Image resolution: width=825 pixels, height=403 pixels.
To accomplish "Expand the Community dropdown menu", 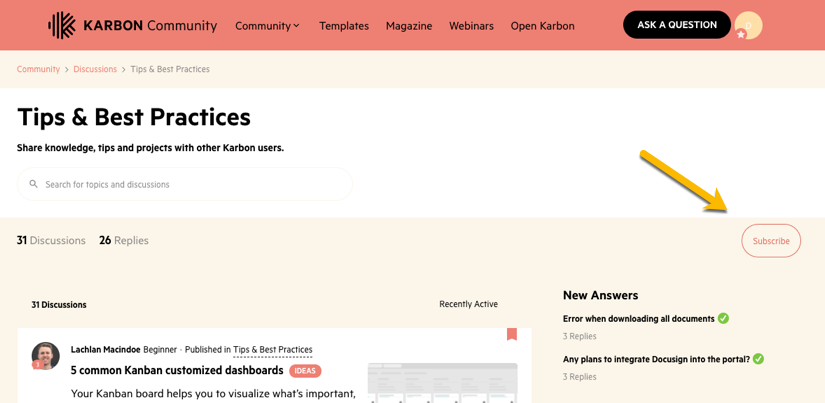I will point(268,26).
